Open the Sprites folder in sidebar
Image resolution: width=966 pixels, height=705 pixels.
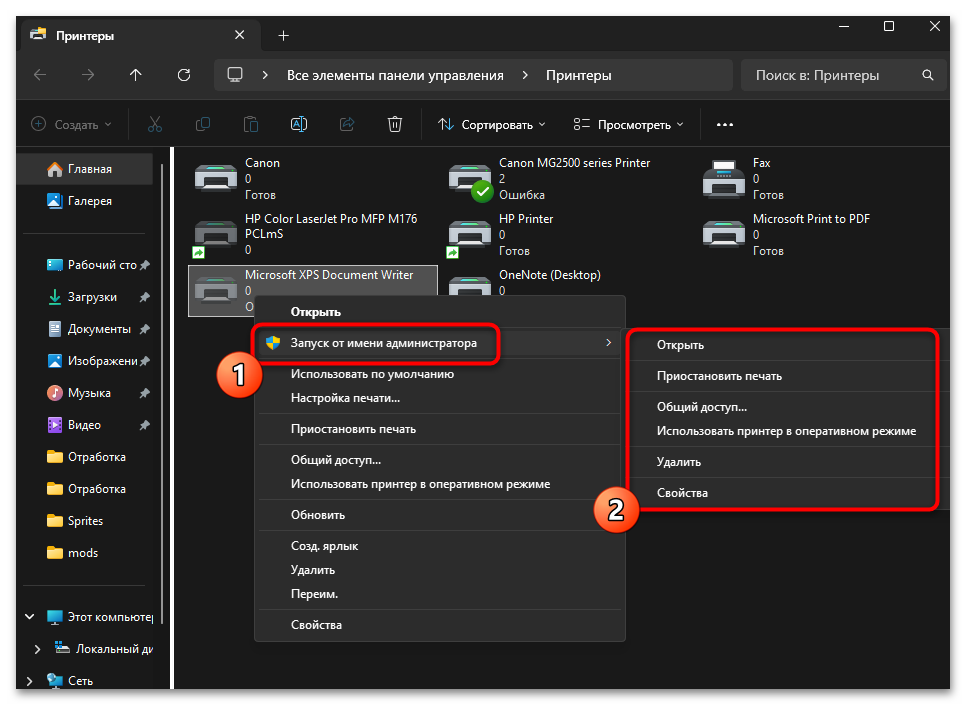pyautogui.click(x=85, y=521)
